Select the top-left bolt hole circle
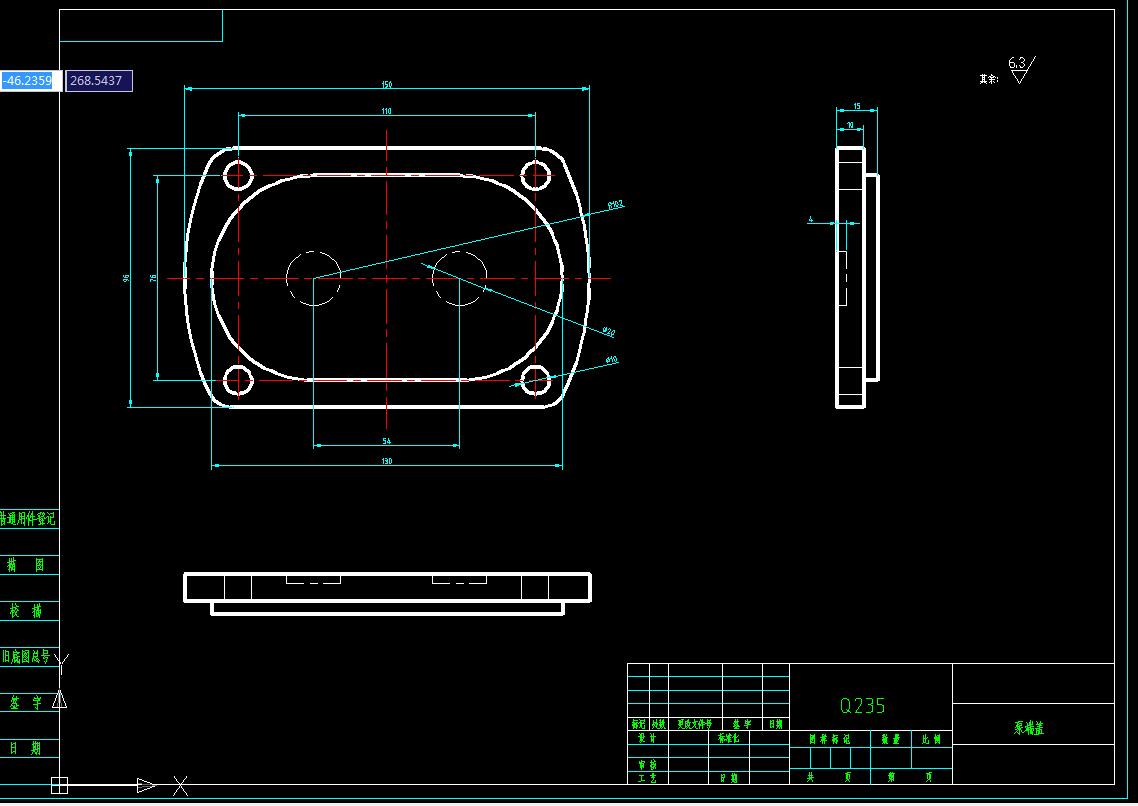1138x806 pixels. pos(238,176)
